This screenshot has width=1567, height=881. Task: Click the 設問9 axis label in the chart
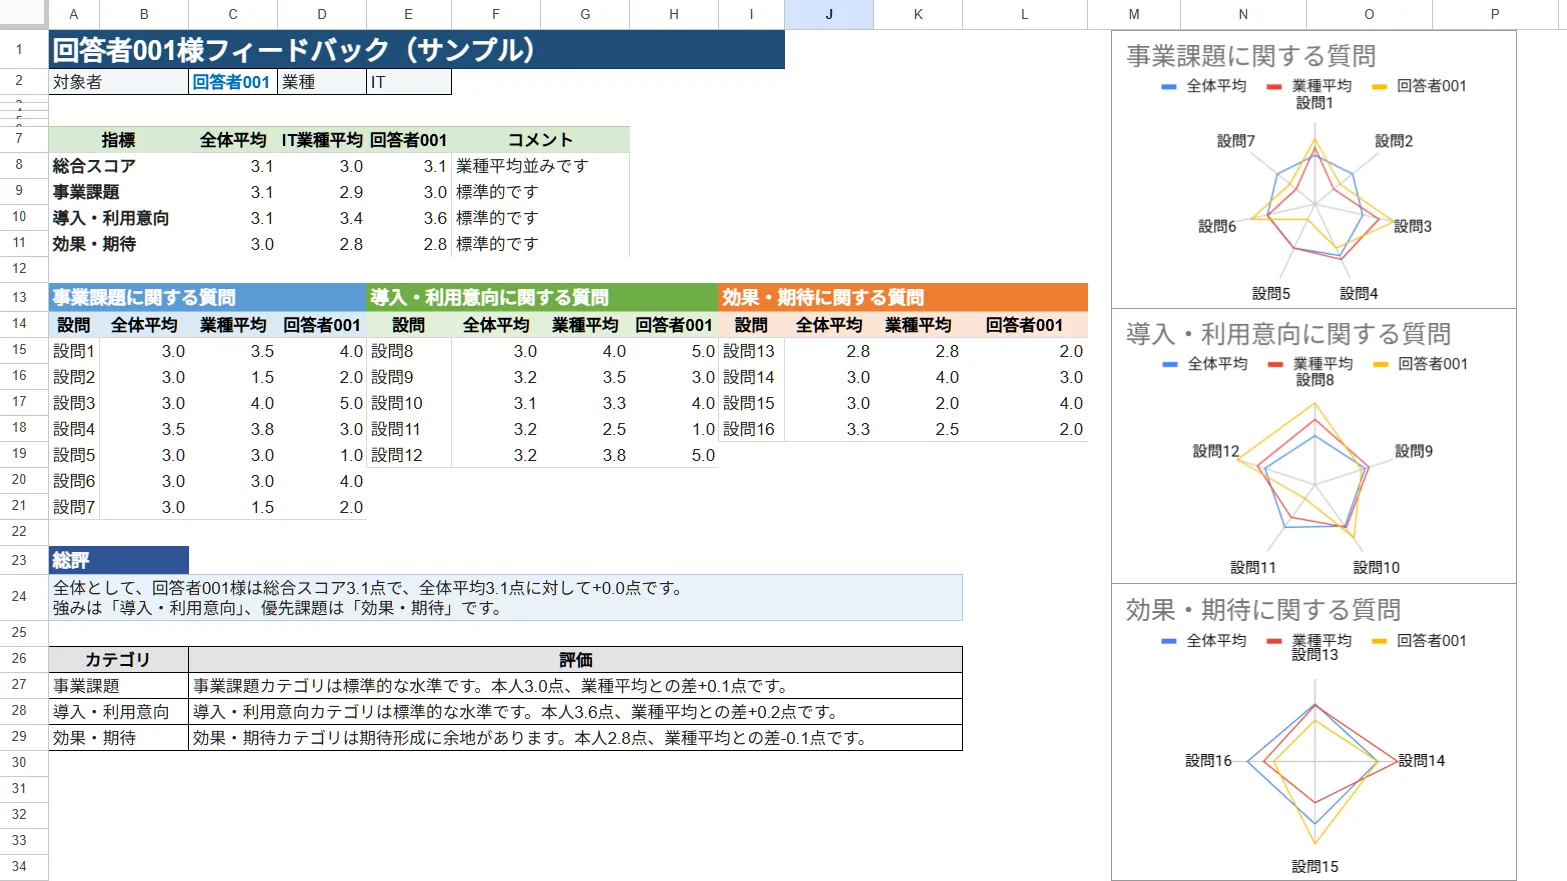click(x=1414, y=451)
